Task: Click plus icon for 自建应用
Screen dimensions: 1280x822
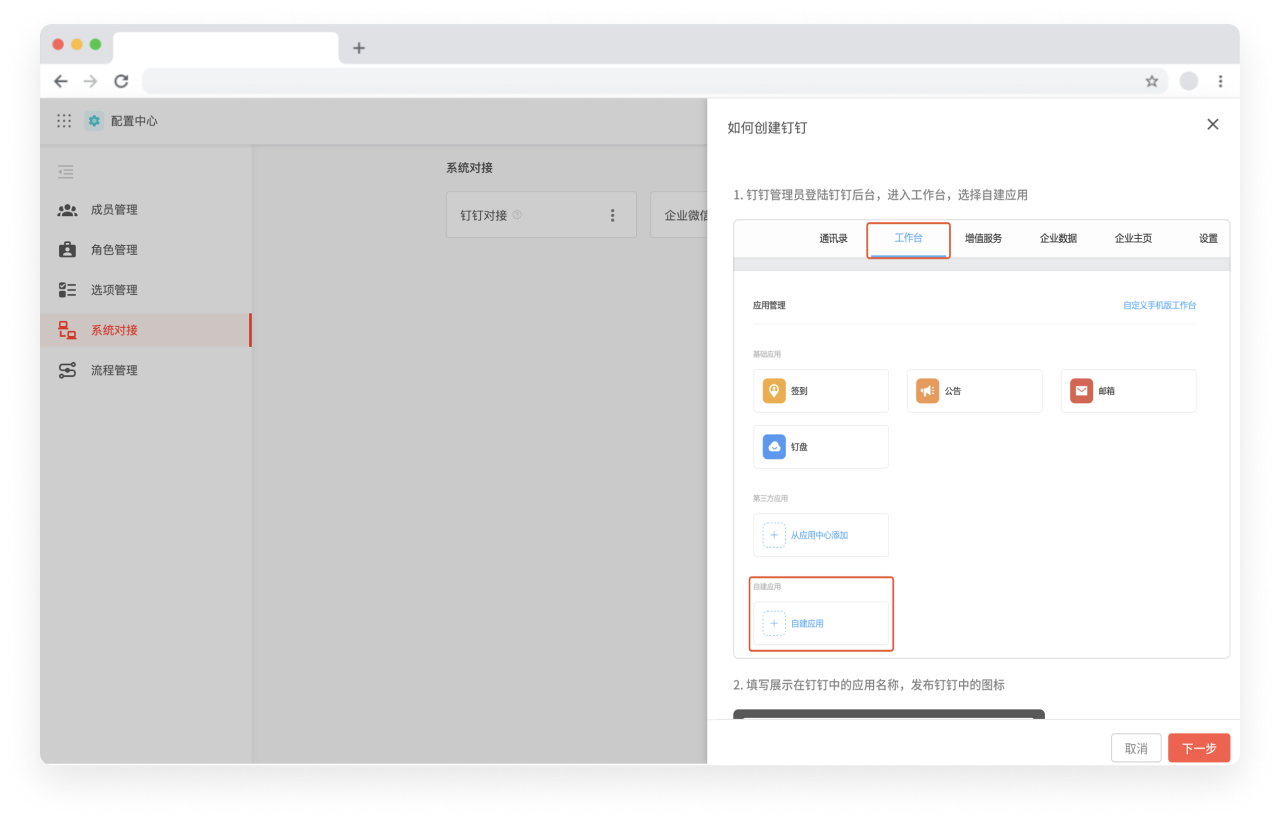Action: tap(774, 623)
